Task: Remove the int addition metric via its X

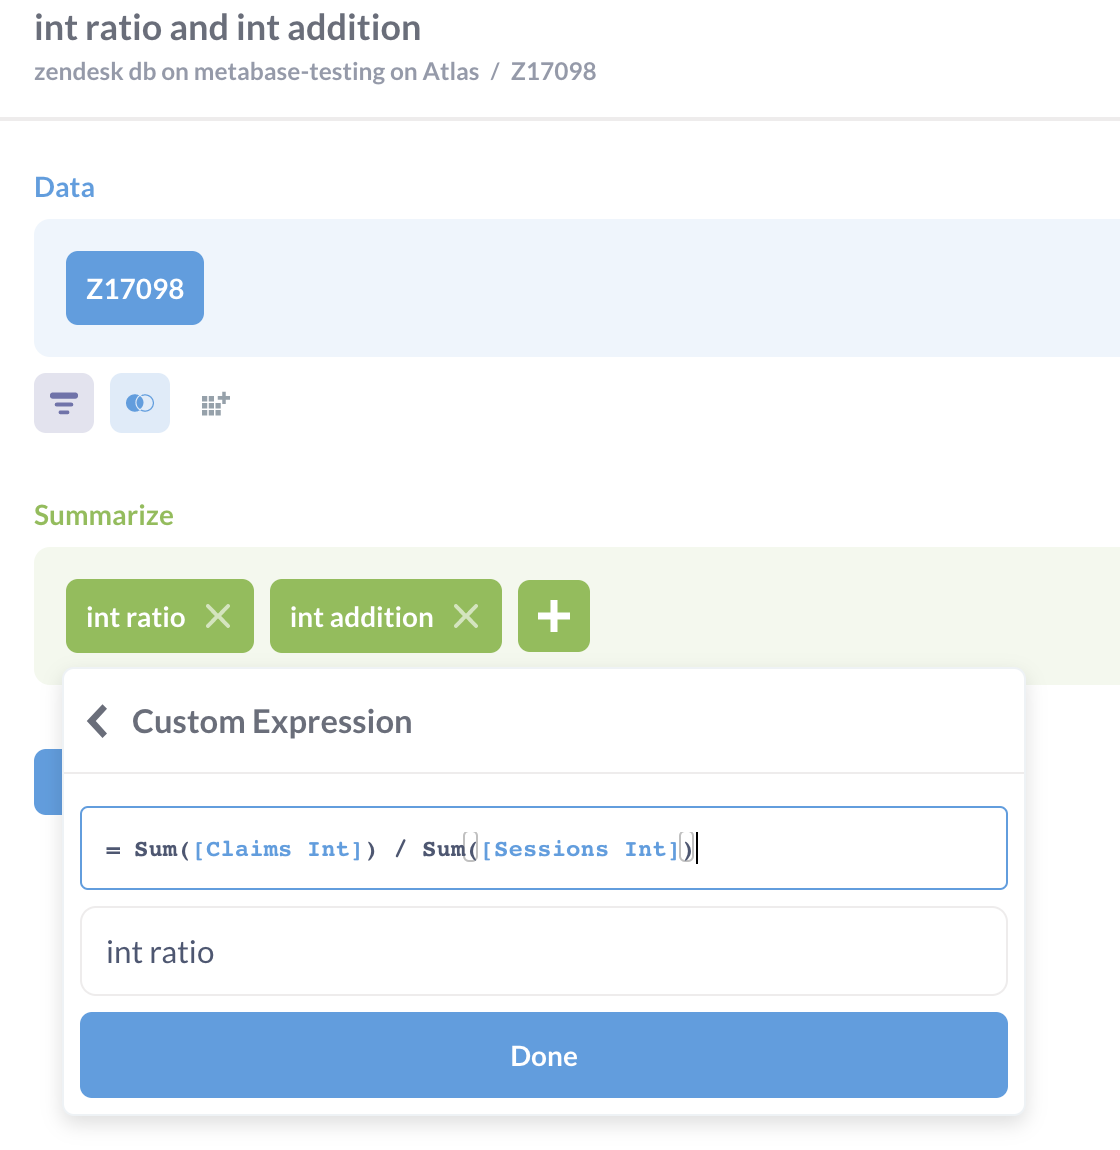Action: [465, 616]
